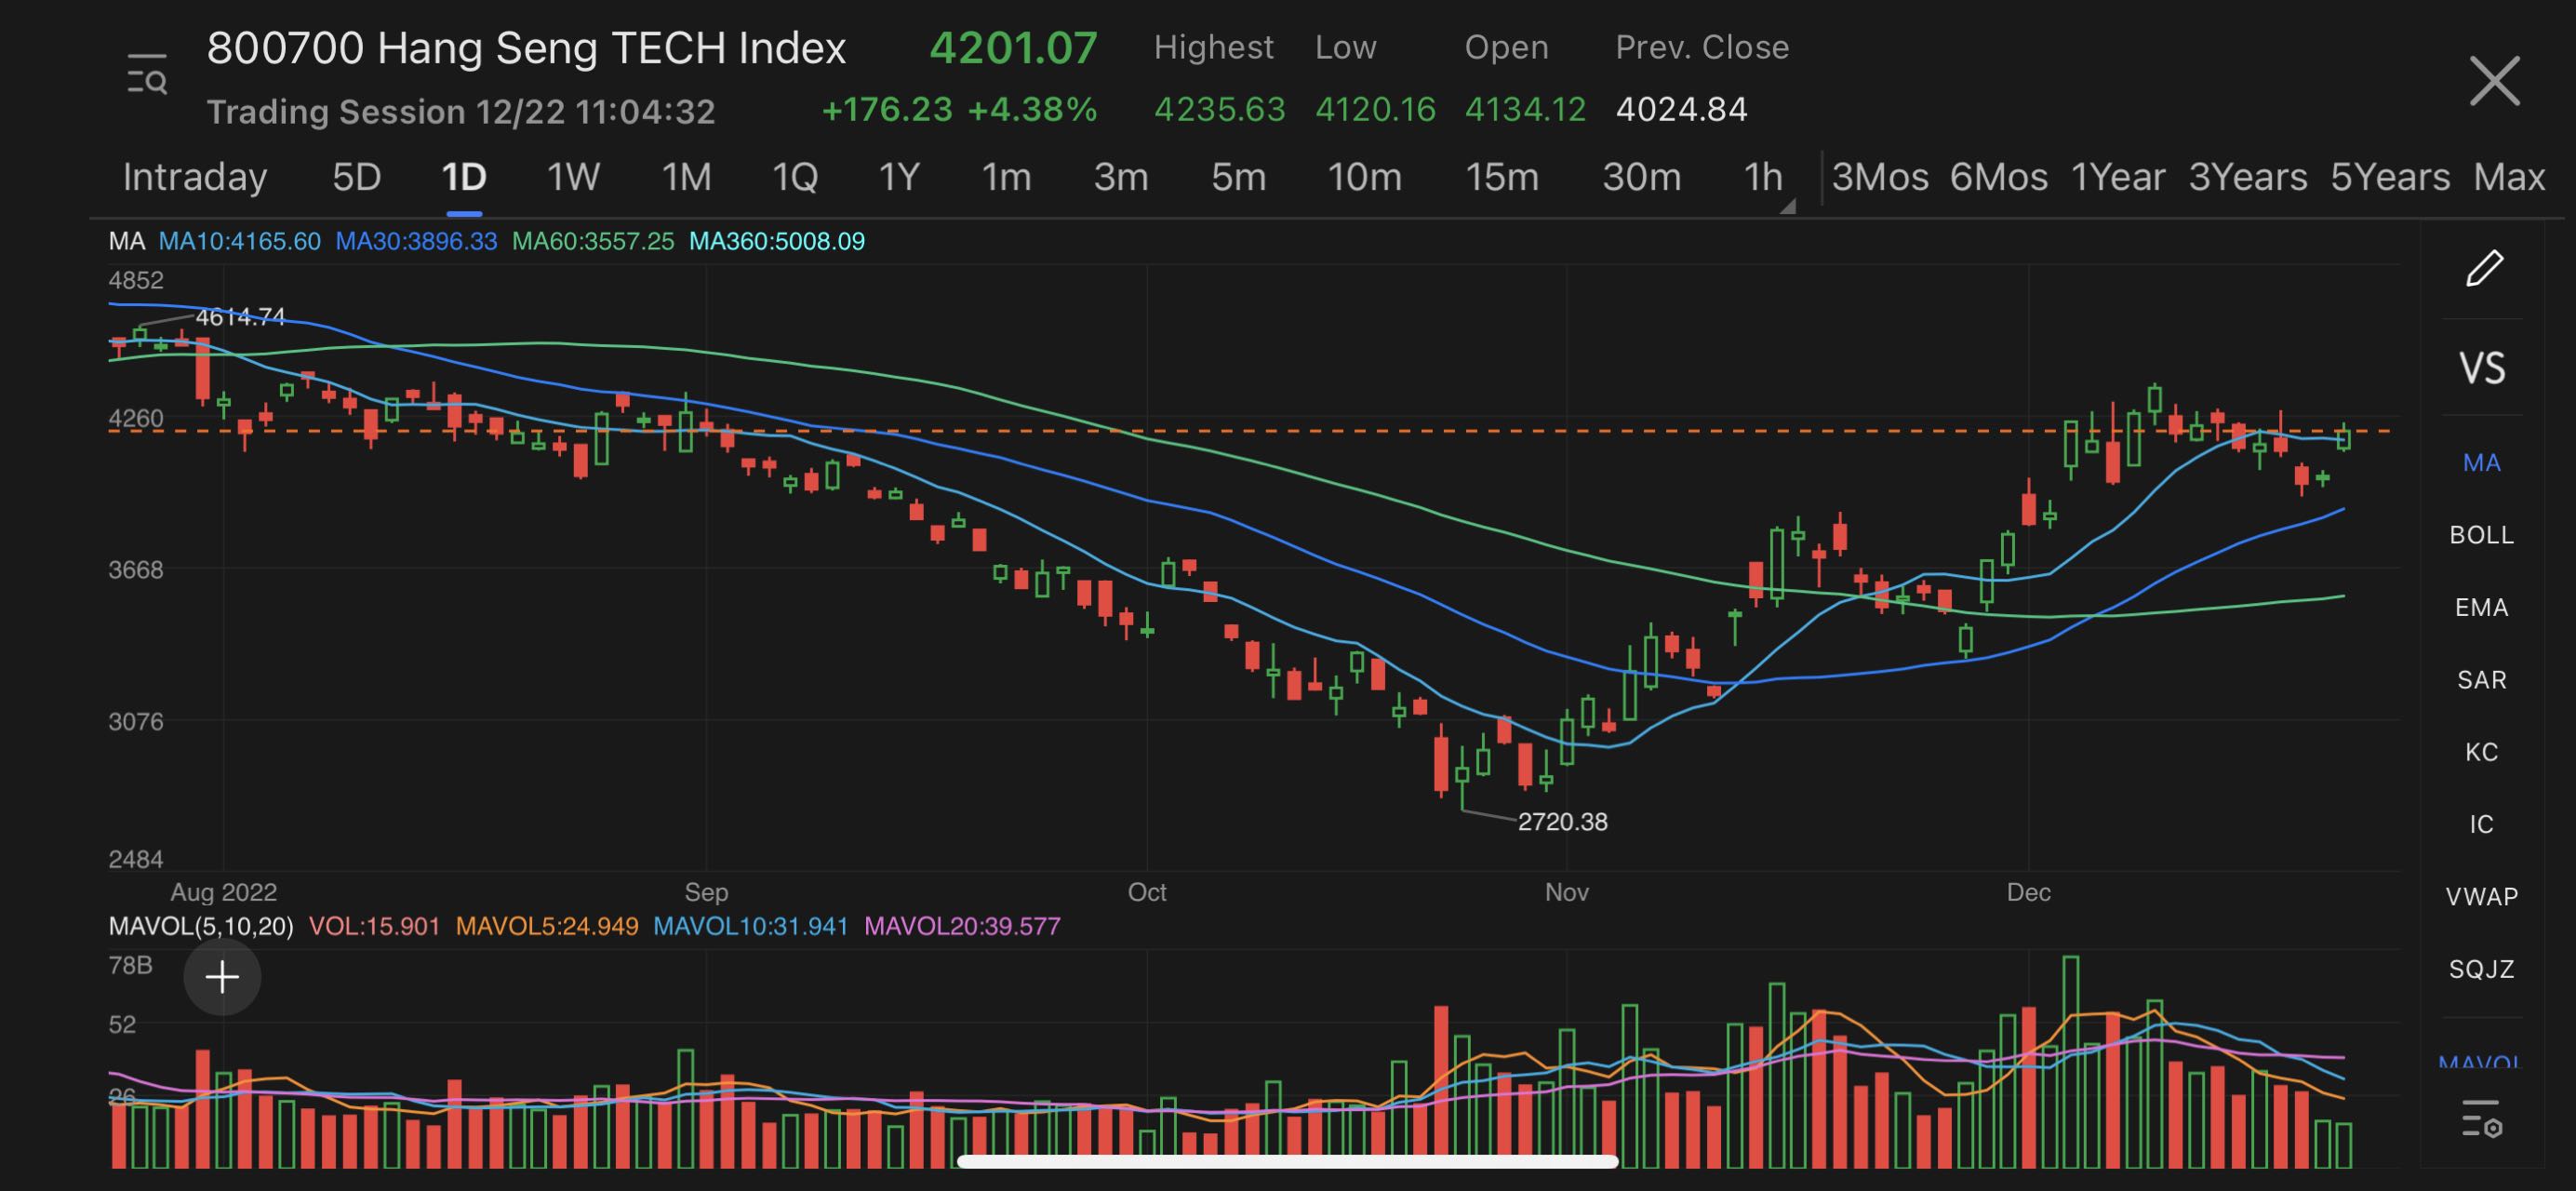Open indicator settings list icon
The height and width of the screenshot is (1191, 2576).
click(2481, 1119)
